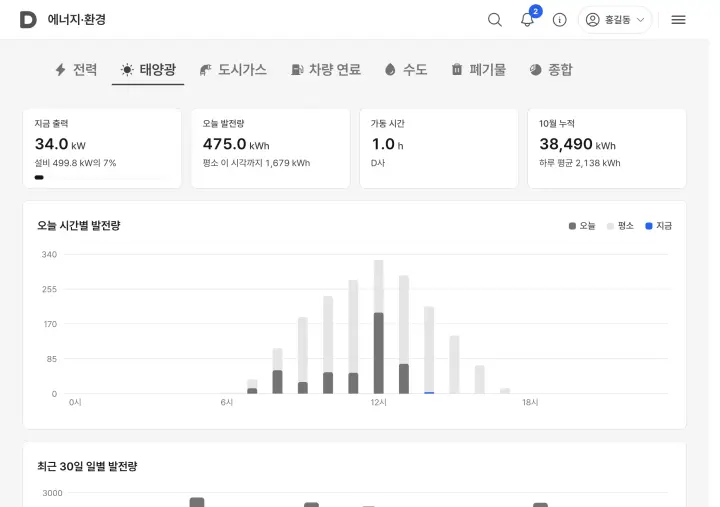Toggle the 평소 legend item
Image resolution: width=720 pixels, height=507 pixels.
620,226
